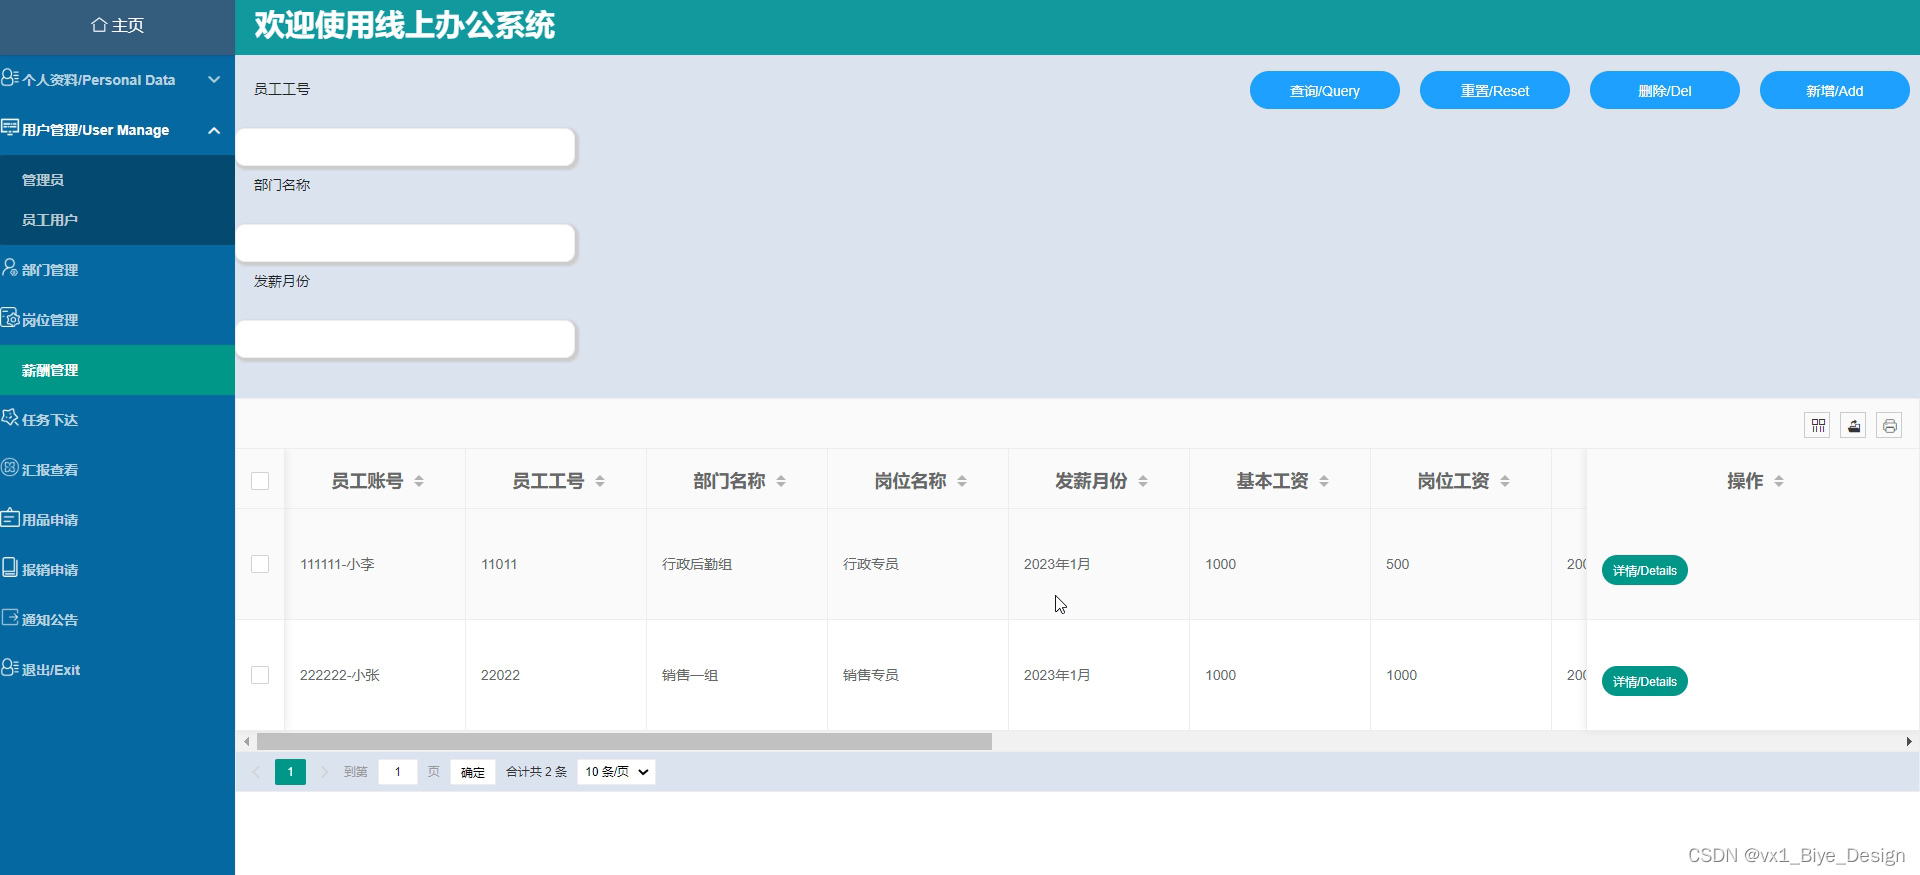Open the column filter icon in table toolbar

click(1818, 425)
